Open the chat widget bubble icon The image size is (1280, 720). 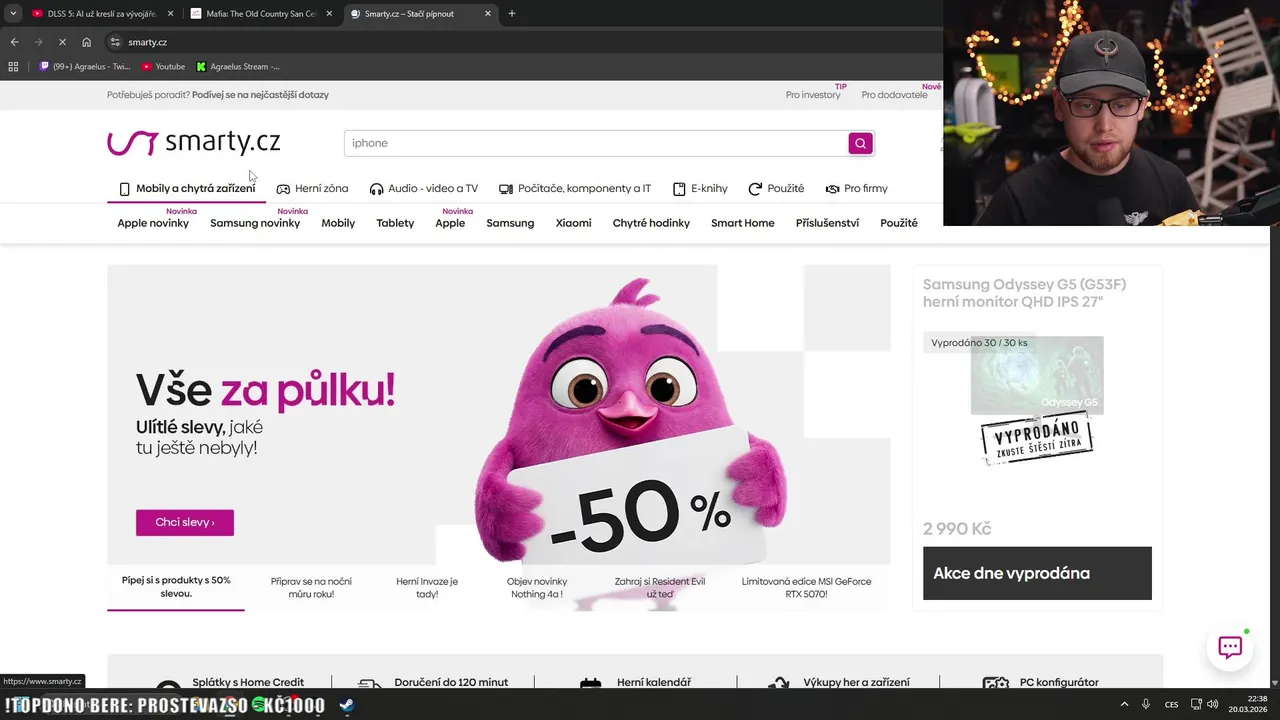(x=1230, y=647)
